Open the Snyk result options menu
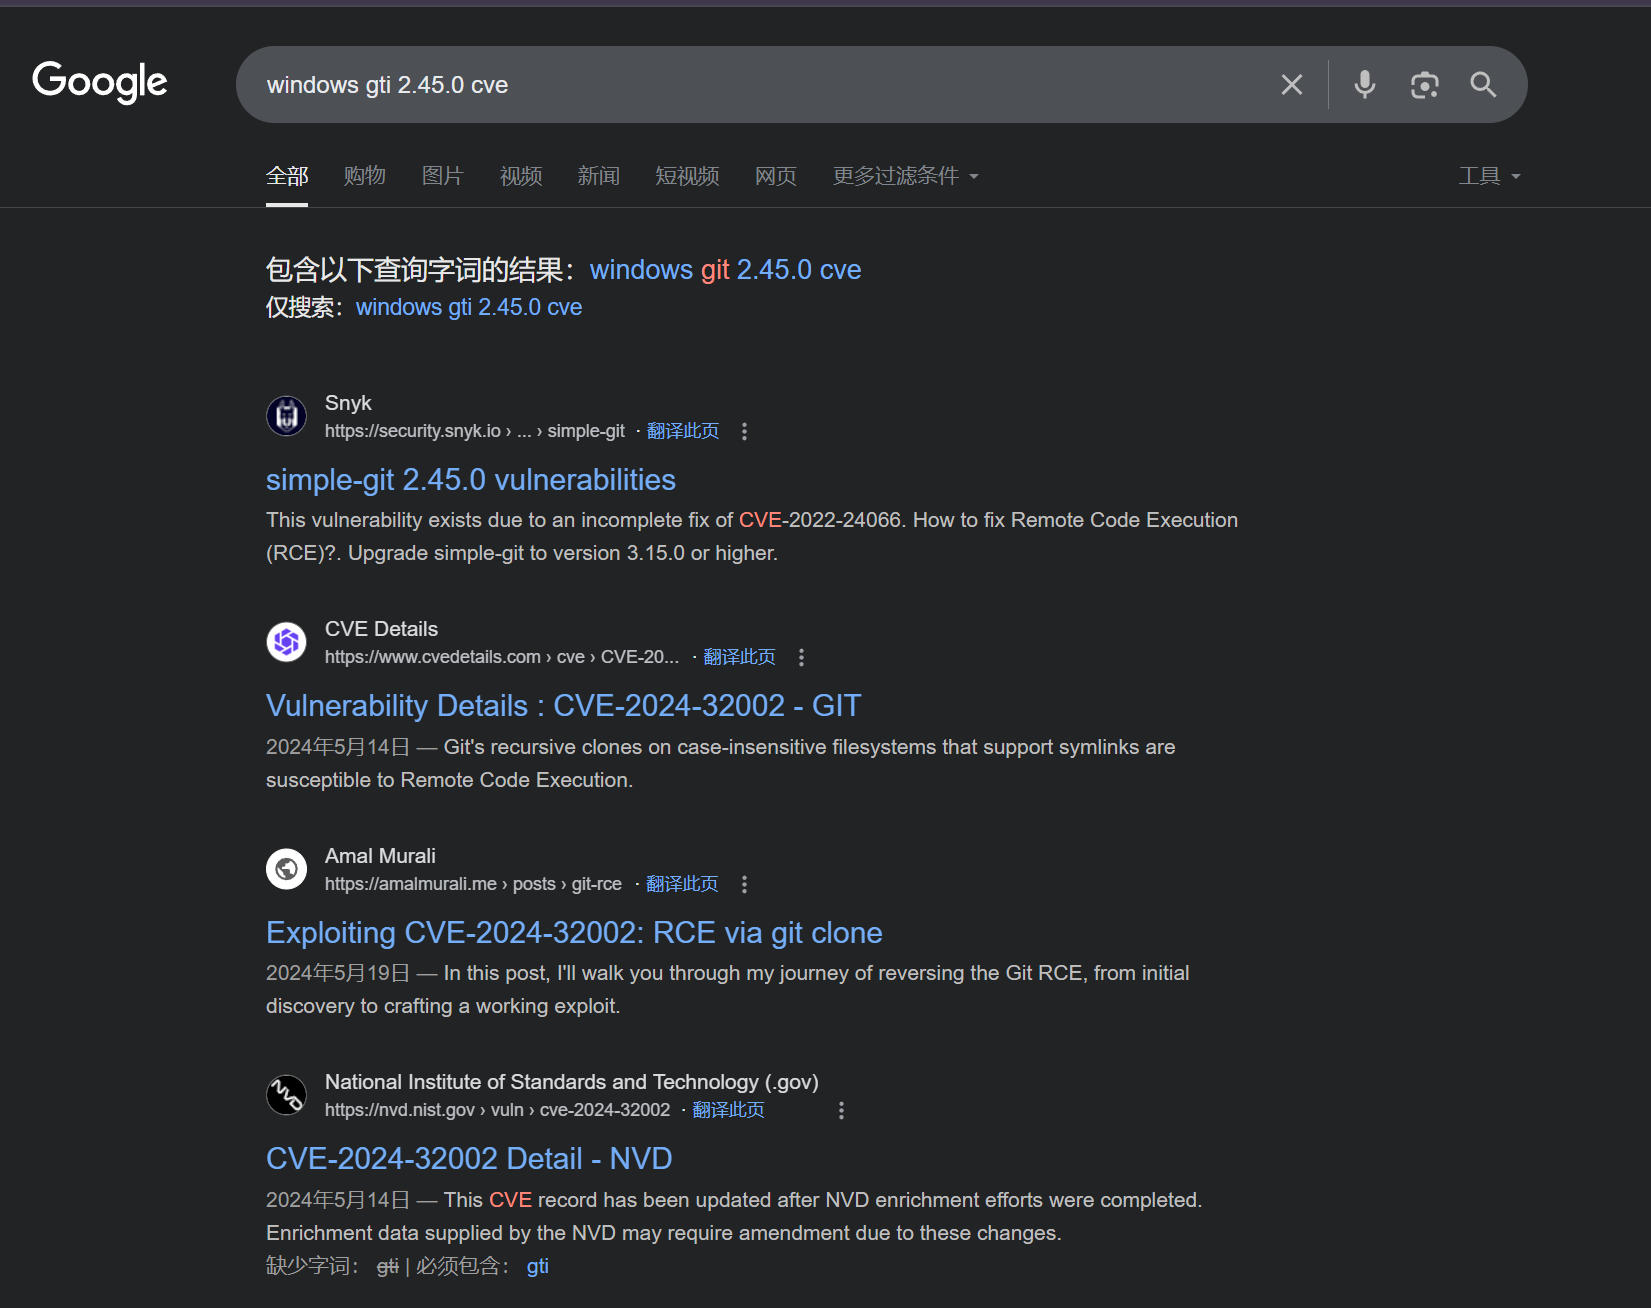Image resolution: width=1651 pixels, height=1308 pixels. click(744, 431)
